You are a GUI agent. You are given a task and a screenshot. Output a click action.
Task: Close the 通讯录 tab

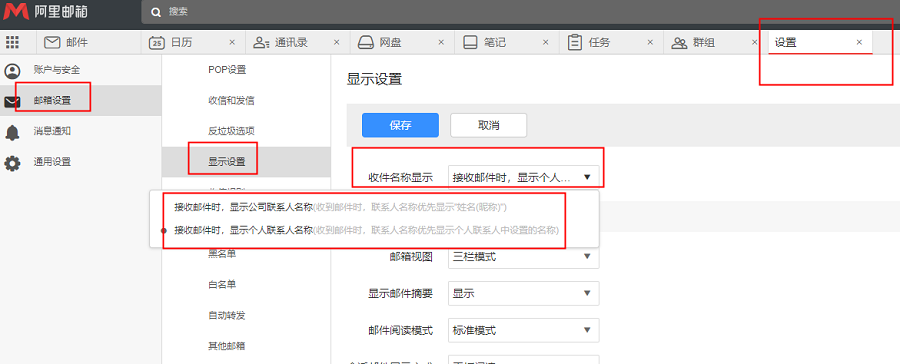click(336, 42)
